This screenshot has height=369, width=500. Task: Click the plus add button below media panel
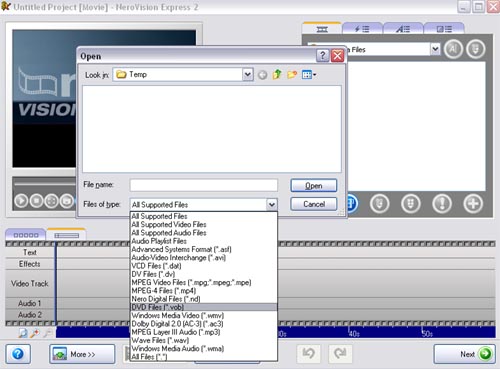(473, 203)
